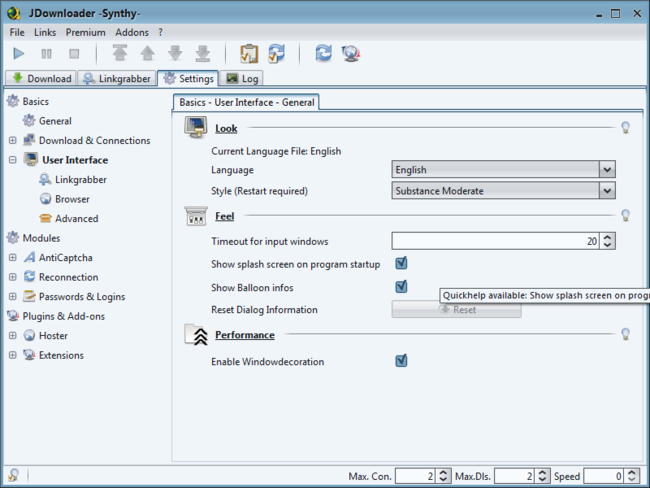The height and width of the screenshot is (488, 650).
Task: Click the Max. Con. input field
Action: pos(415,476)
